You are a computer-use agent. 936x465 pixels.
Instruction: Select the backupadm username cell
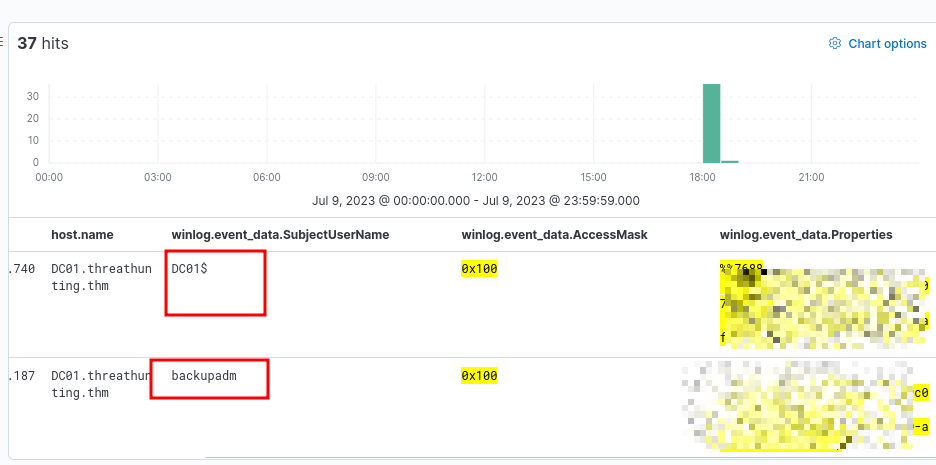click(203, 376)
